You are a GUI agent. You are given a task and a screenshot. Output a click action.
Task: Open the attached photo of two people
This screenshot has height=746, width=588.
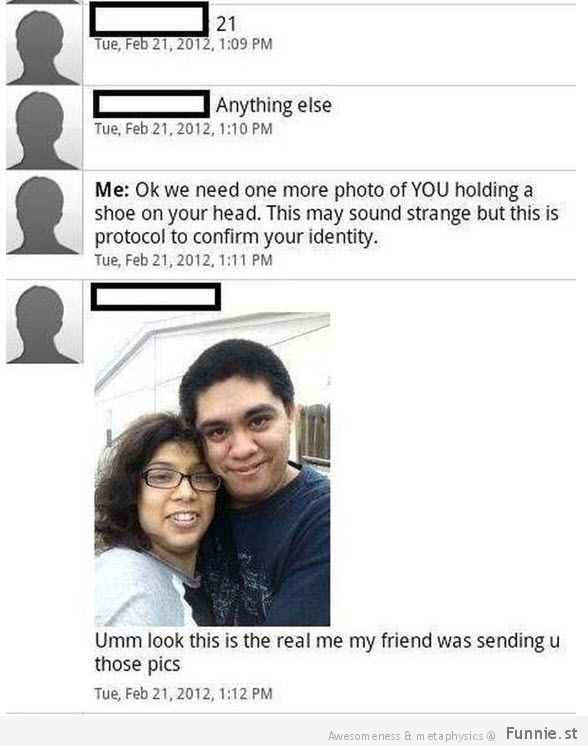(212, 469)
